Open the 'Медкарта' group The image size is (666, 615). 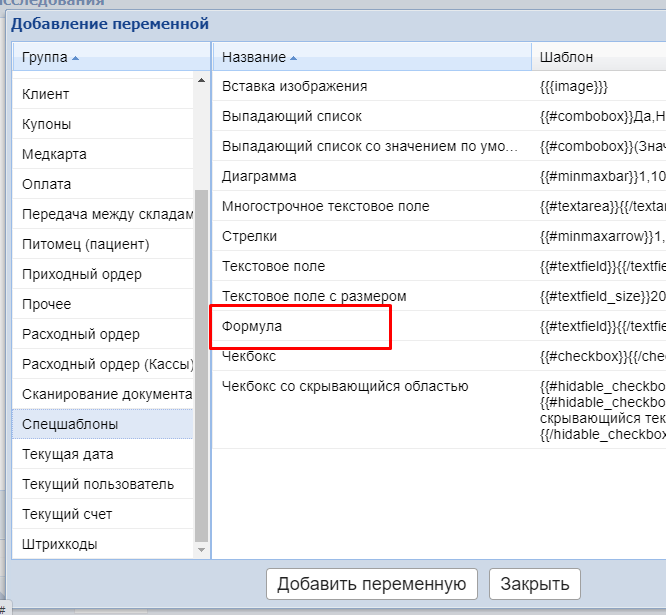click(54, 154)
